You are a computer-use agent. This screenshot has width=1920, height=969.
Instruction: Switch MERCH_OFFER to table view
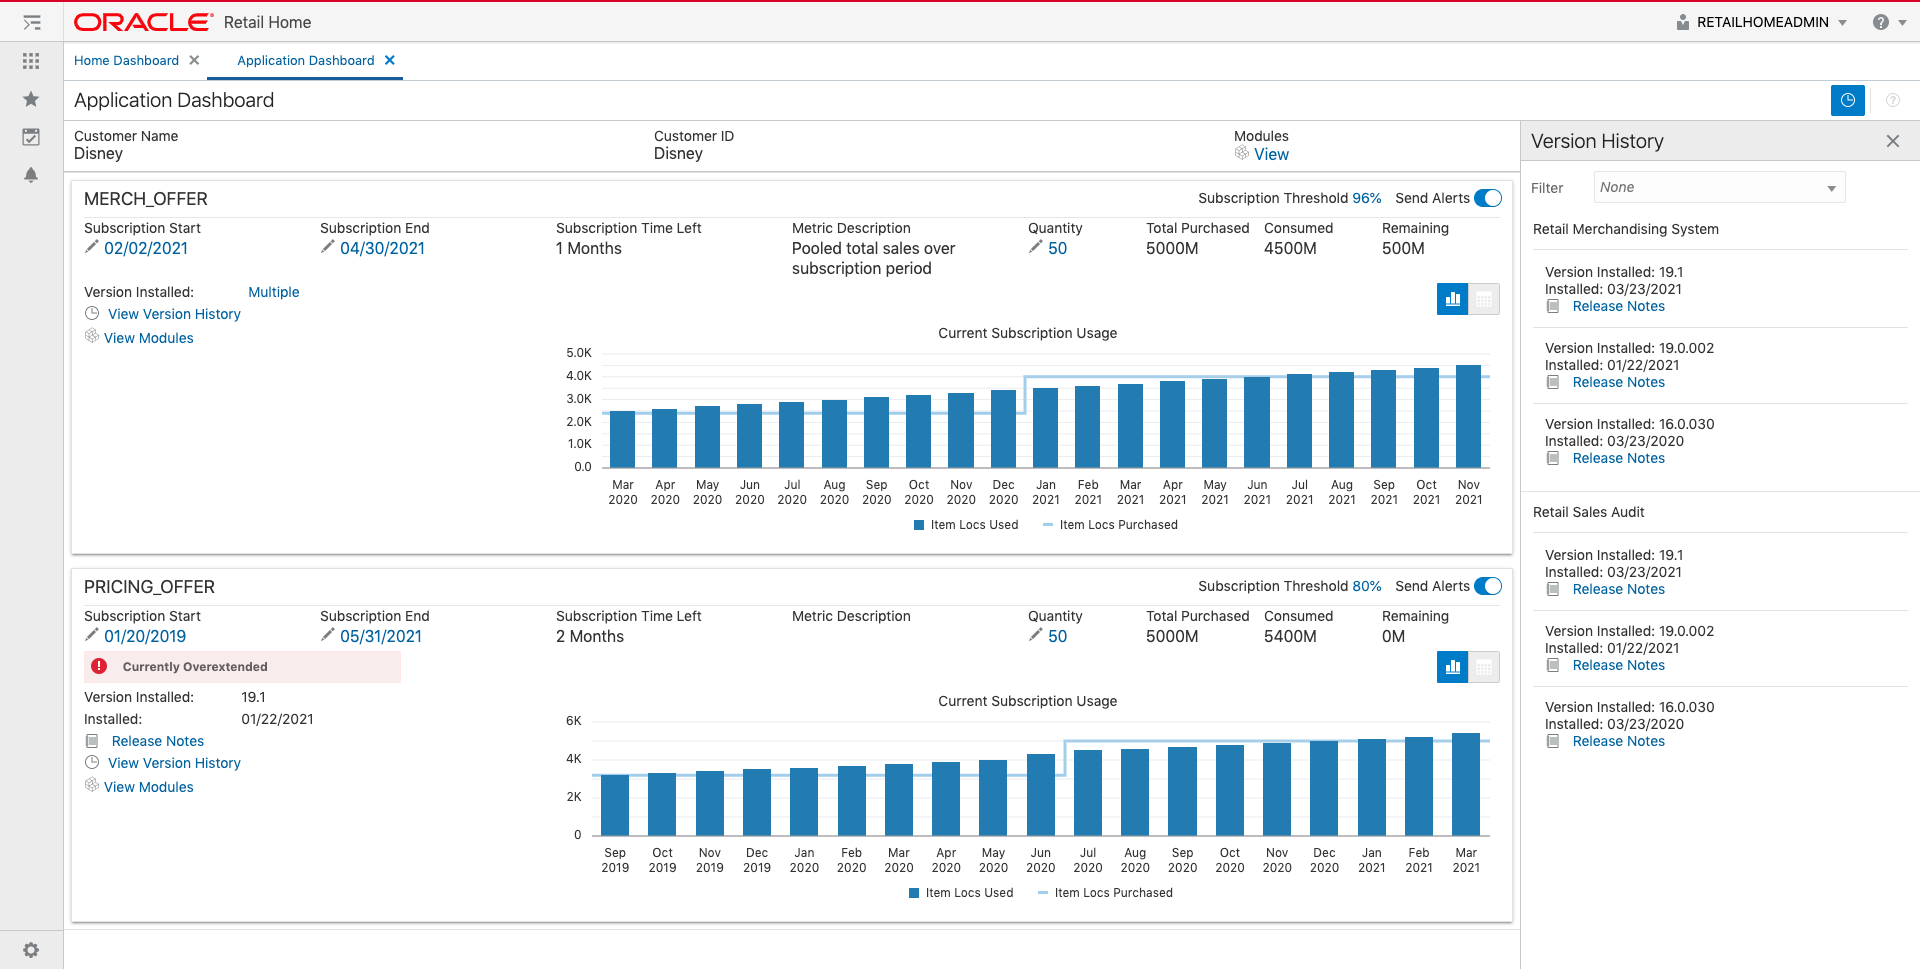1484,299
